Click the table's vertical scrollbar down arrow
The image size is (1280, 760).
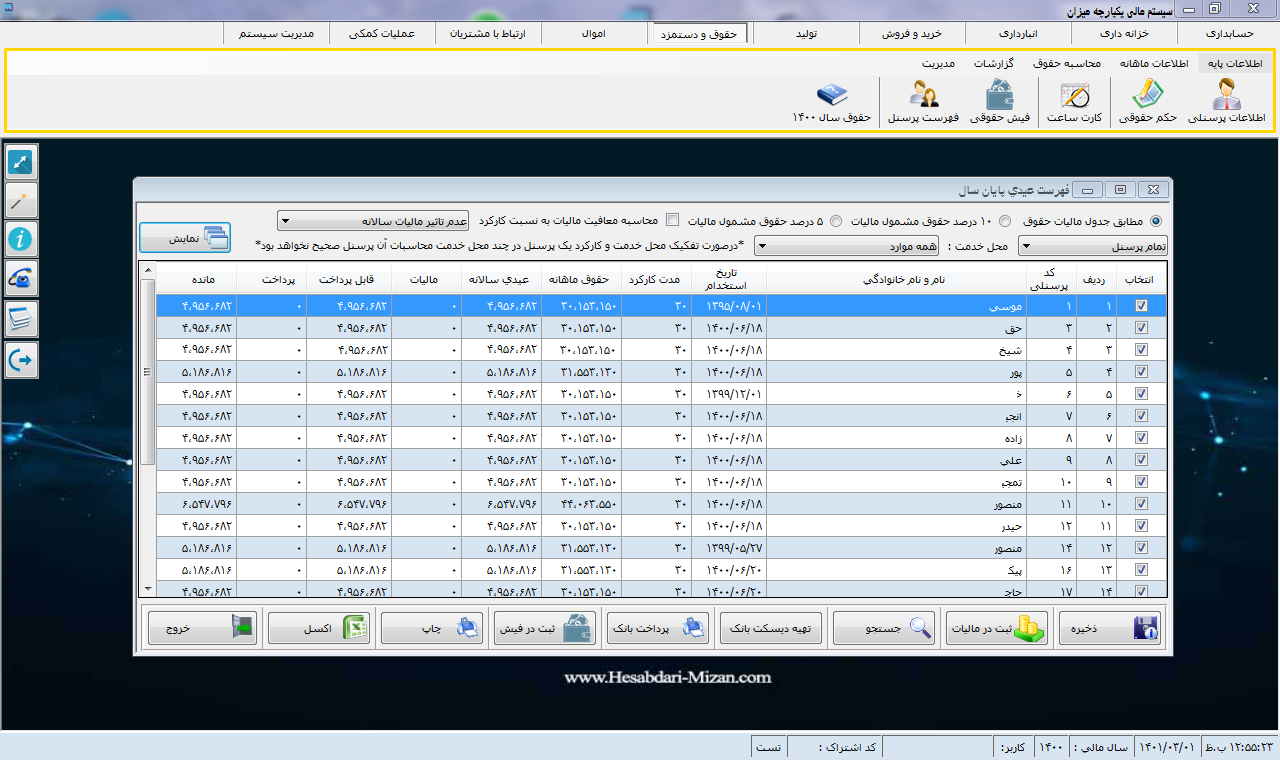point(148,590)
